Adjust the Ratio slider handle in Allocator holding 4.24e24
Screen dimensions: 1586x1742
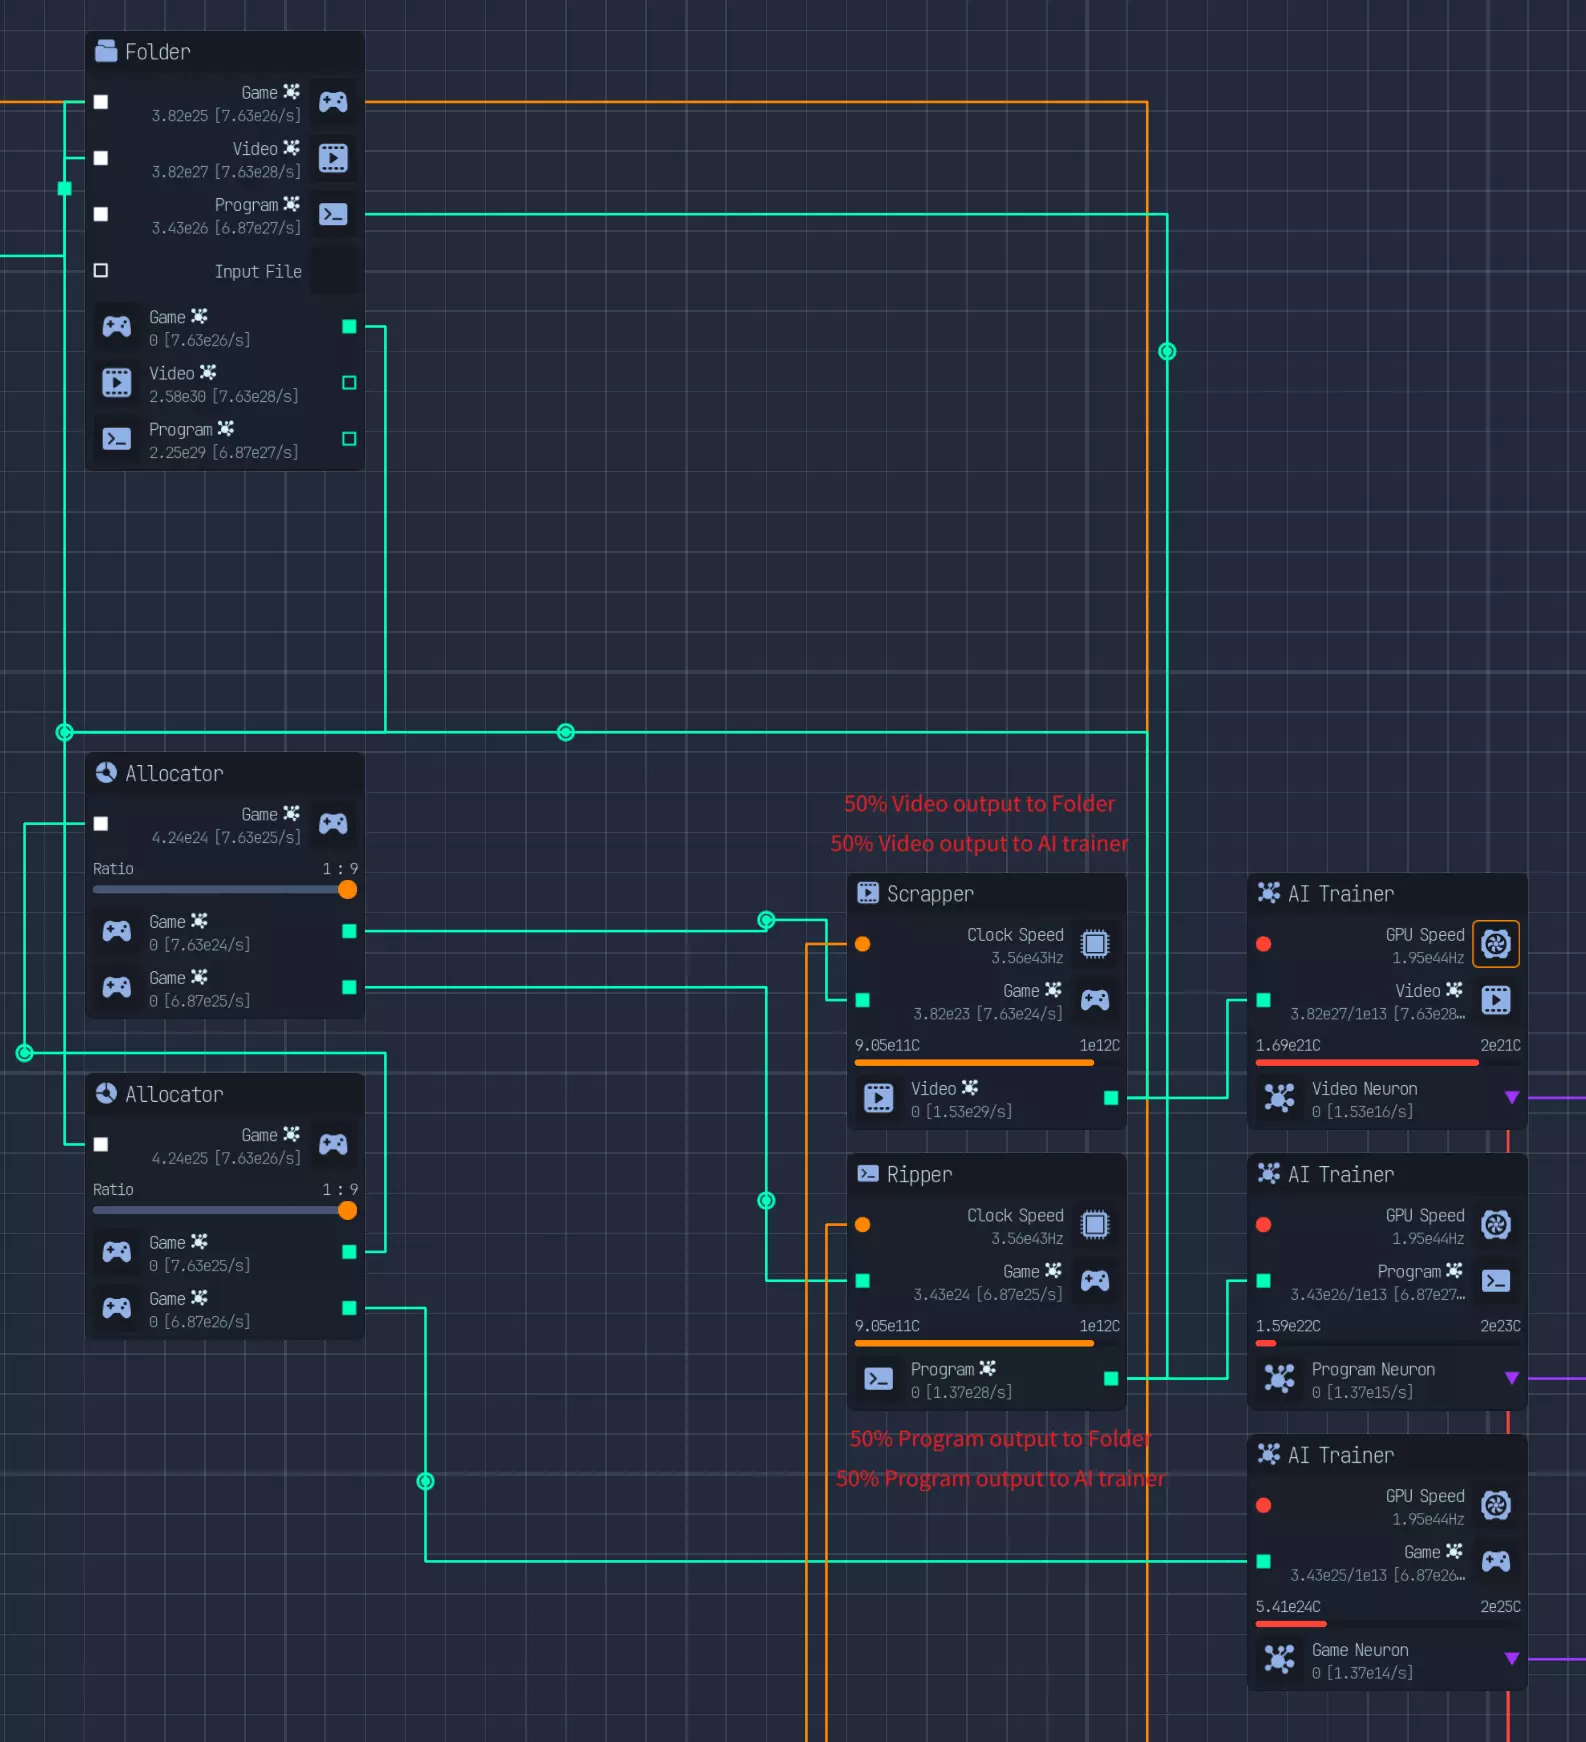[347, 890]
